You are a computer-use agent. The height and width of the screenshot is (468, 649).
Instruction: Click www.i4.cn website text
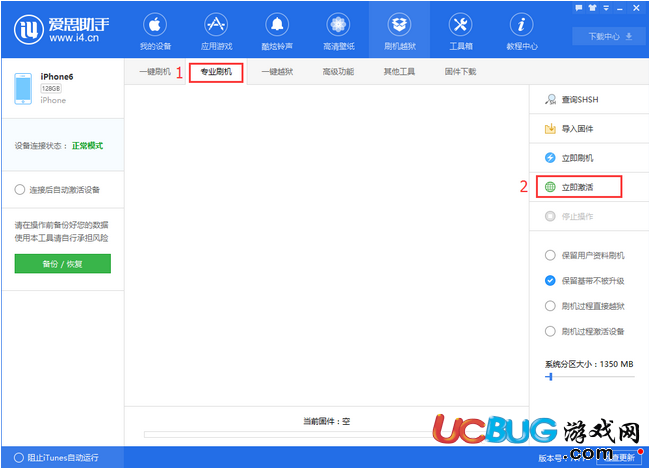(x=74, y=38)
